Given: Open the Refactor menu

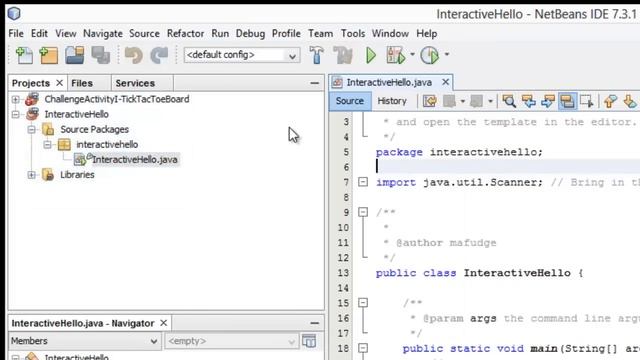Looking at the screenshot, I should click(185, 33).
